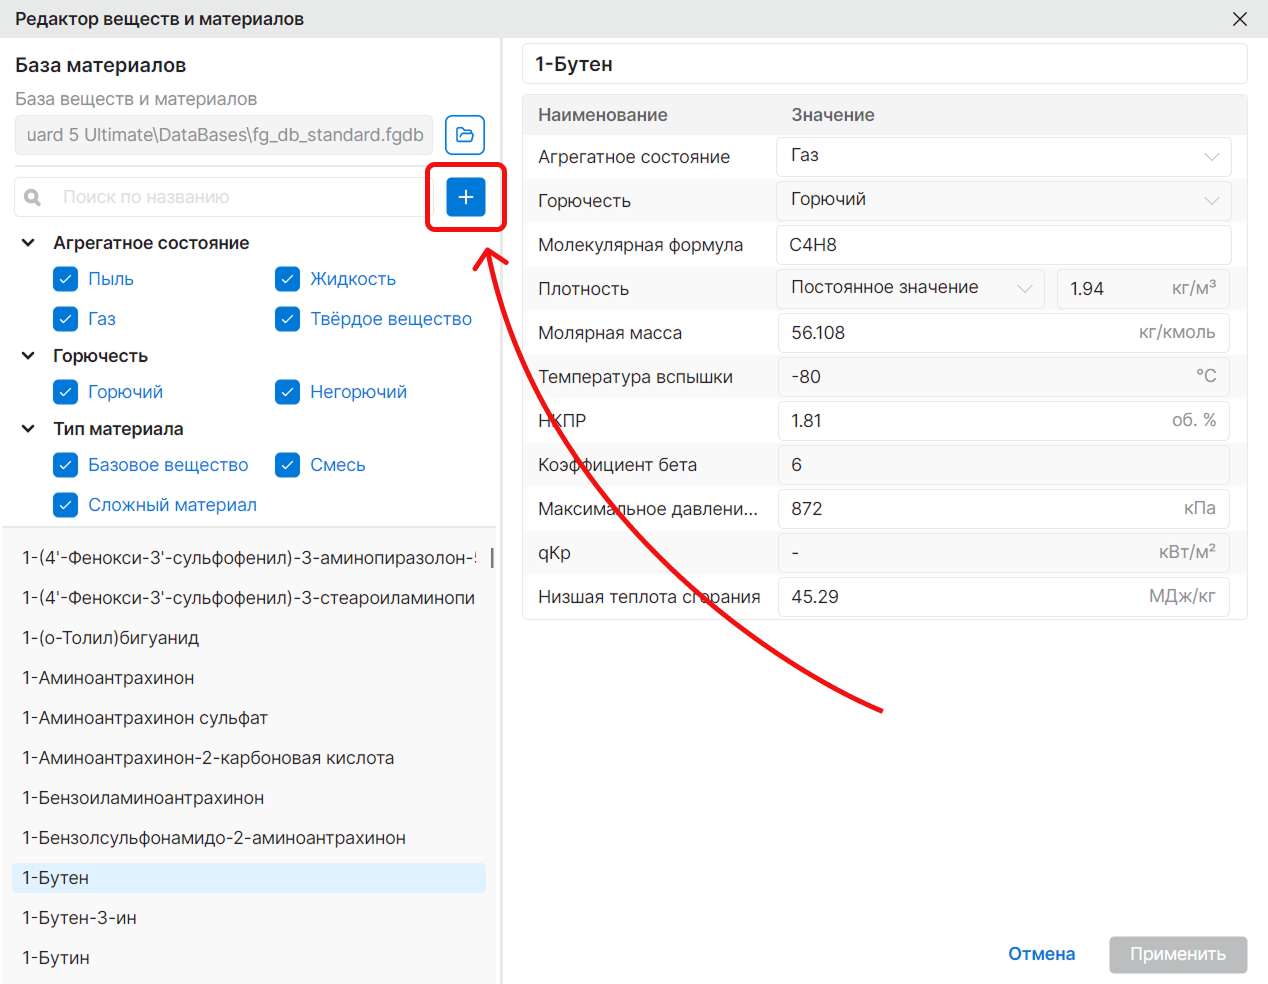Click the Отмена button

(x=1042, y=954)
